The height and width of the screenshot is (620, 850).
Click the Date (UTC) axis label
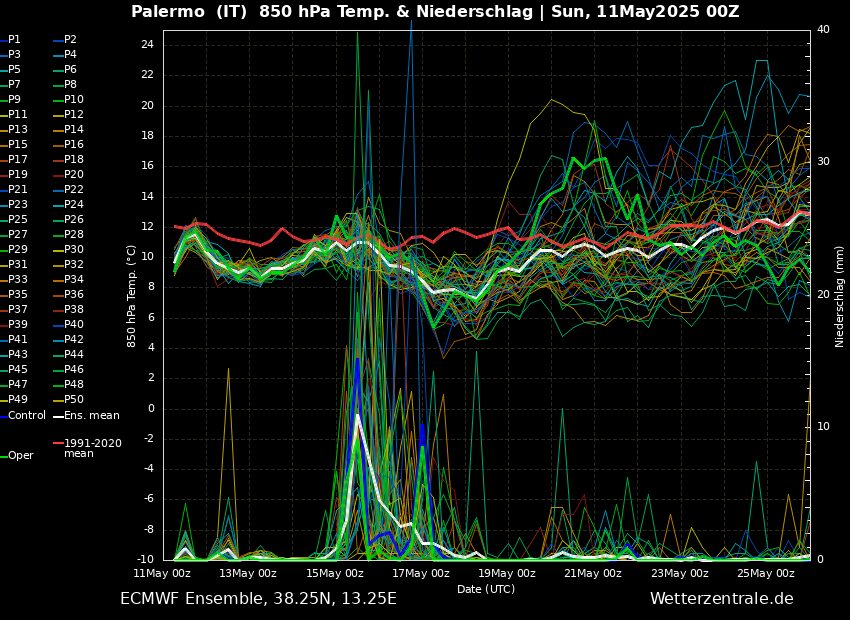coord(485,589)
